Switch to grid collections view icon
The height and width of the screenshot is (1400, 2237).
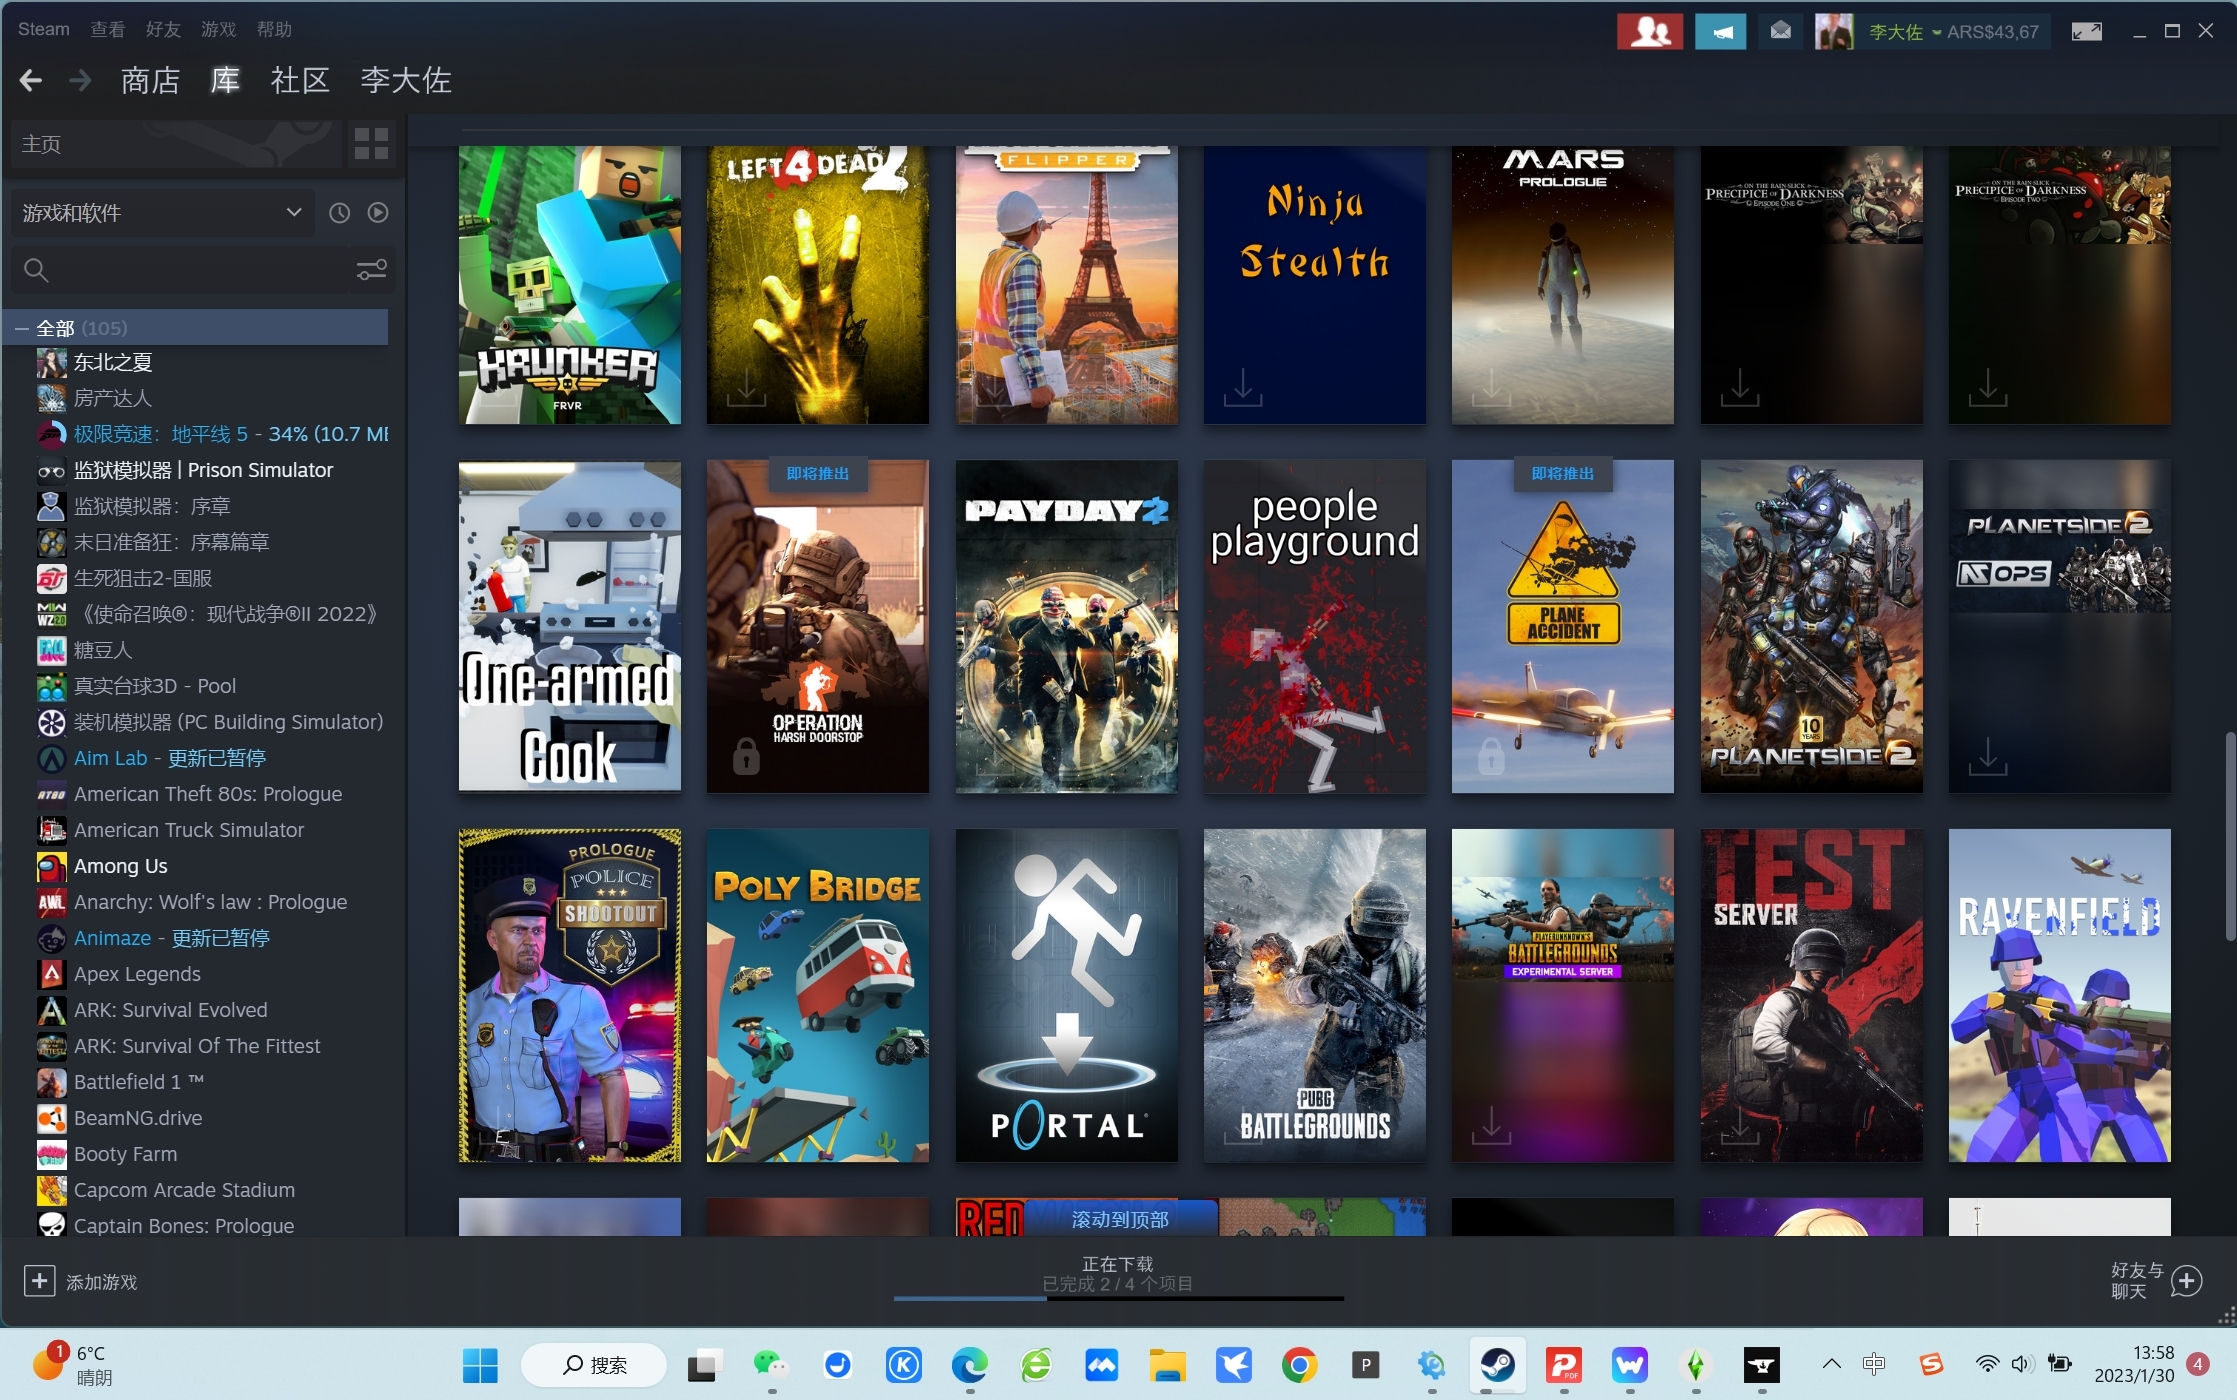coord(371,144)
